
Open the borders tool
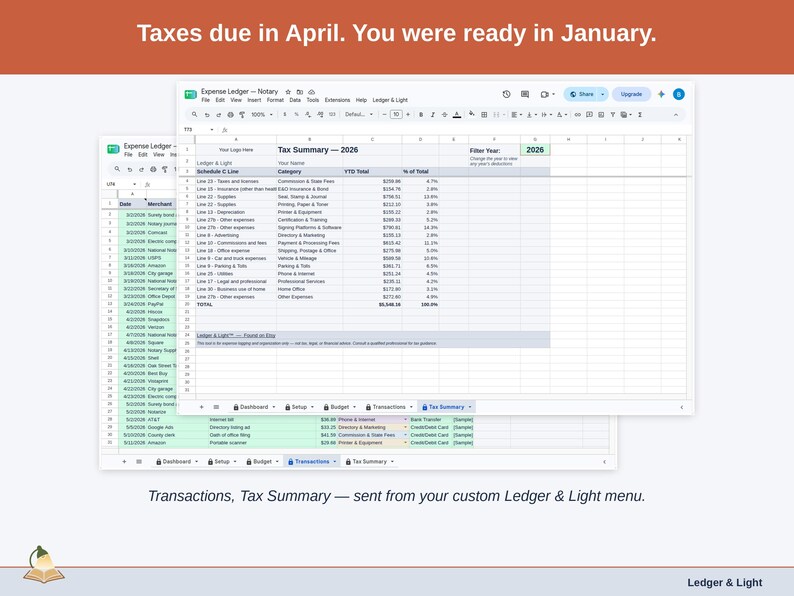(x=484, y=115)
